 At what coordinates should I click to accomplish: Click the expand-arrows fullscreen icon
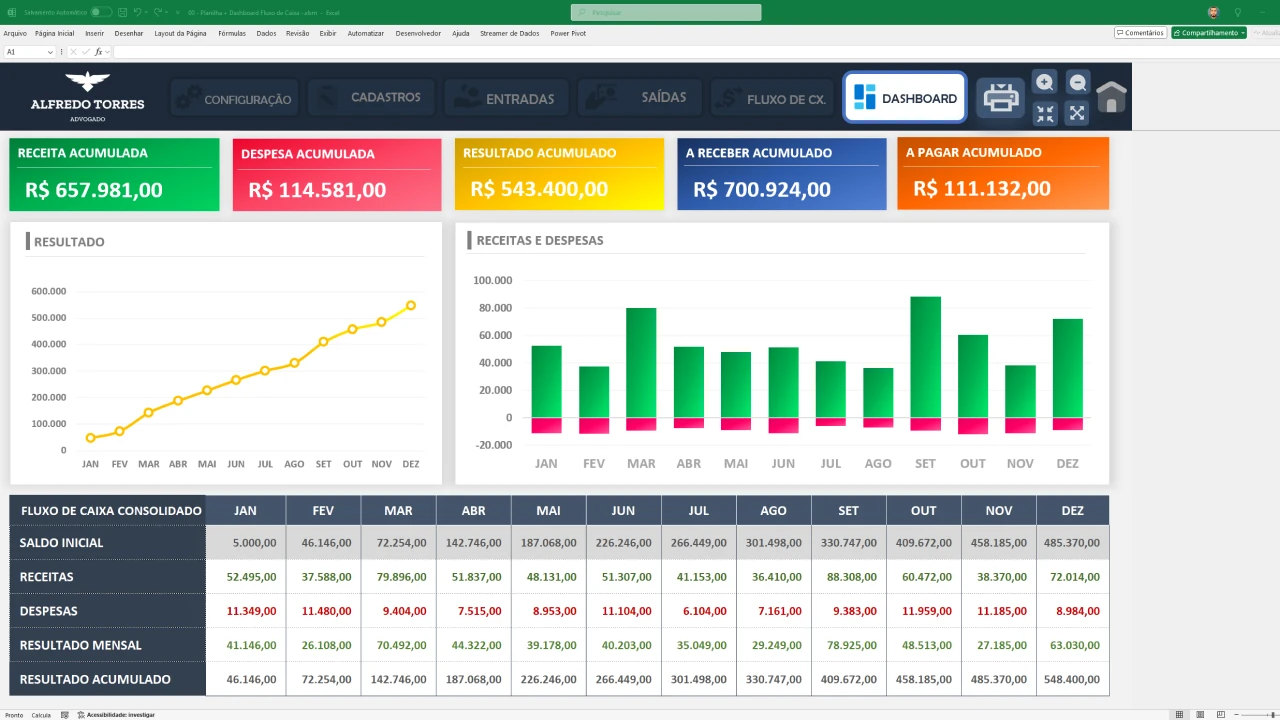pos(1077,114)
